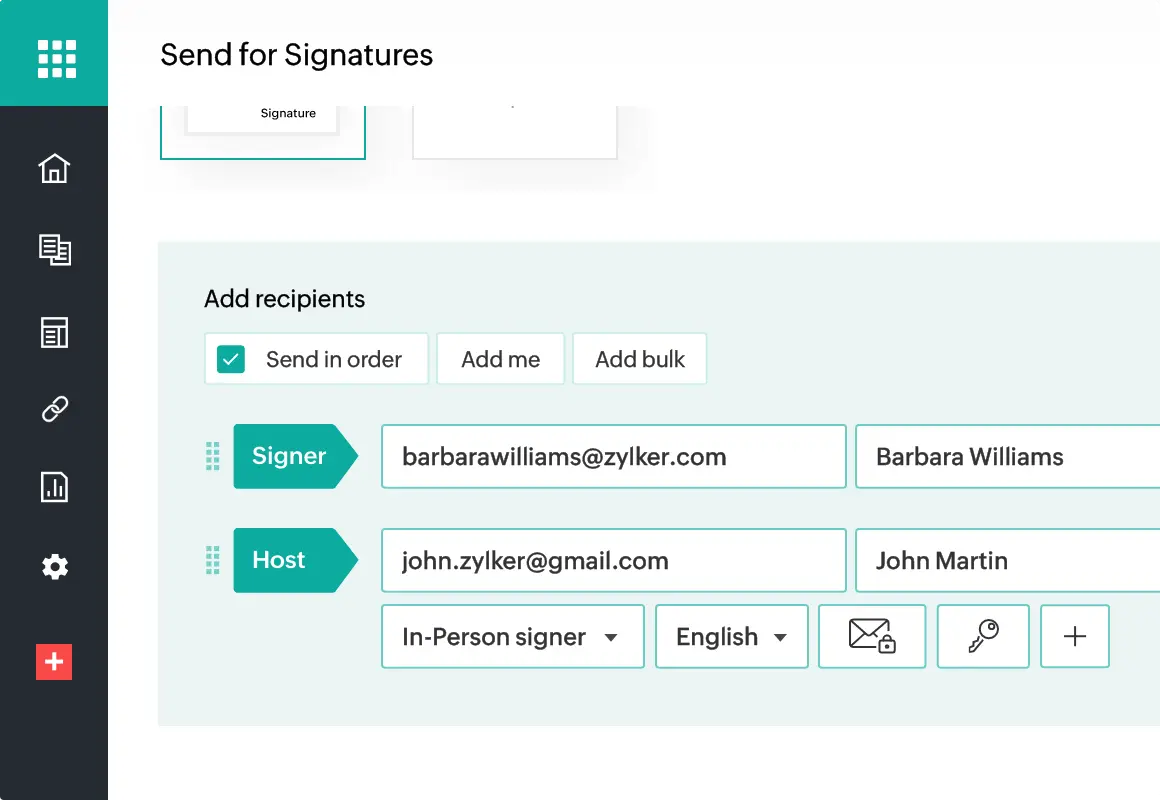The width and height of the screenshot is (1160, 800).
Task: Open the Templates sidebar icon
Action: [x=54, y=333]
